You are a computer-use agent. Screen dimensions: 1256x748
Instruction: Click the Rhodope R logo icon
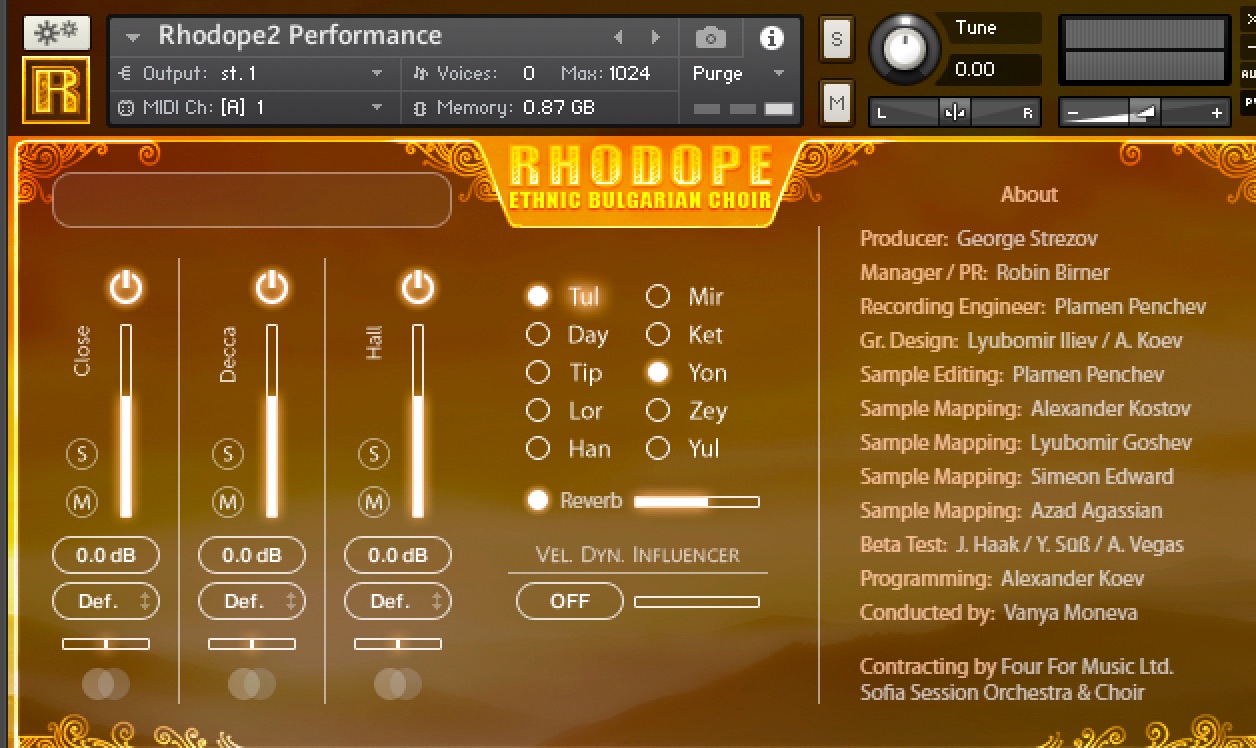pos(56,91)
